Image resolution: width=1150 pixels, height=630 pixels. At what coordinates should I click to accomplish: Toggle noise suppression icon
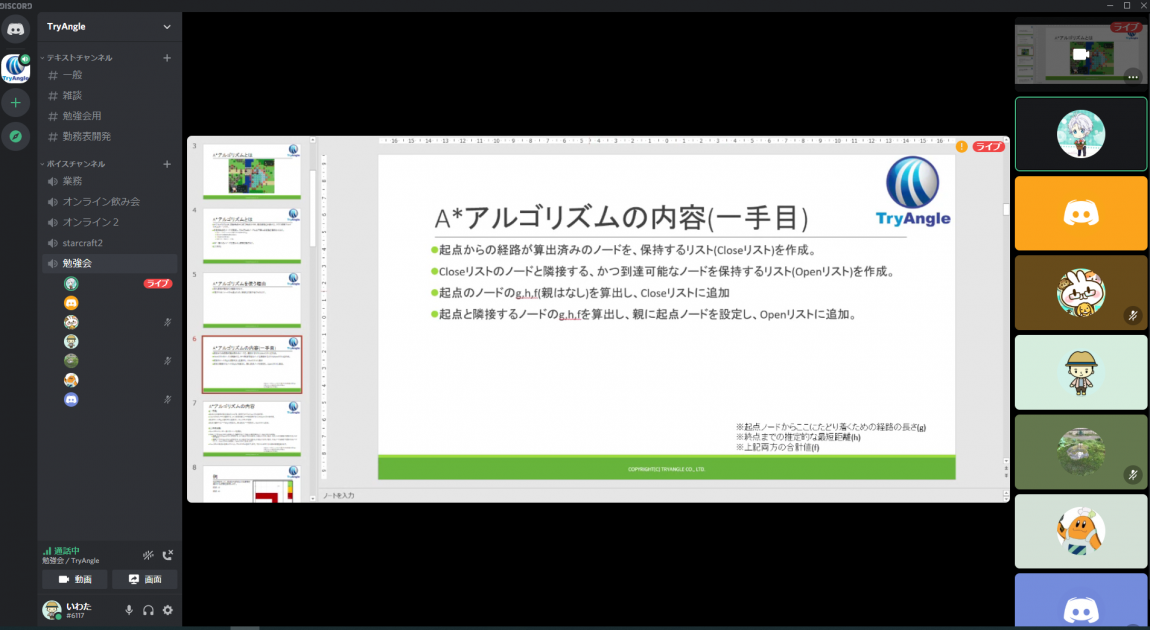tap(148, 554)
